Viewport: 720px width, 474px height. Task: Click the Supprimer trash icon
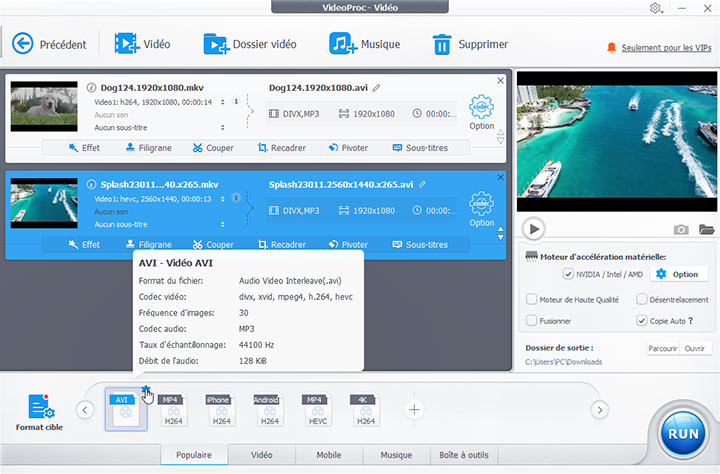pos(442,45)
